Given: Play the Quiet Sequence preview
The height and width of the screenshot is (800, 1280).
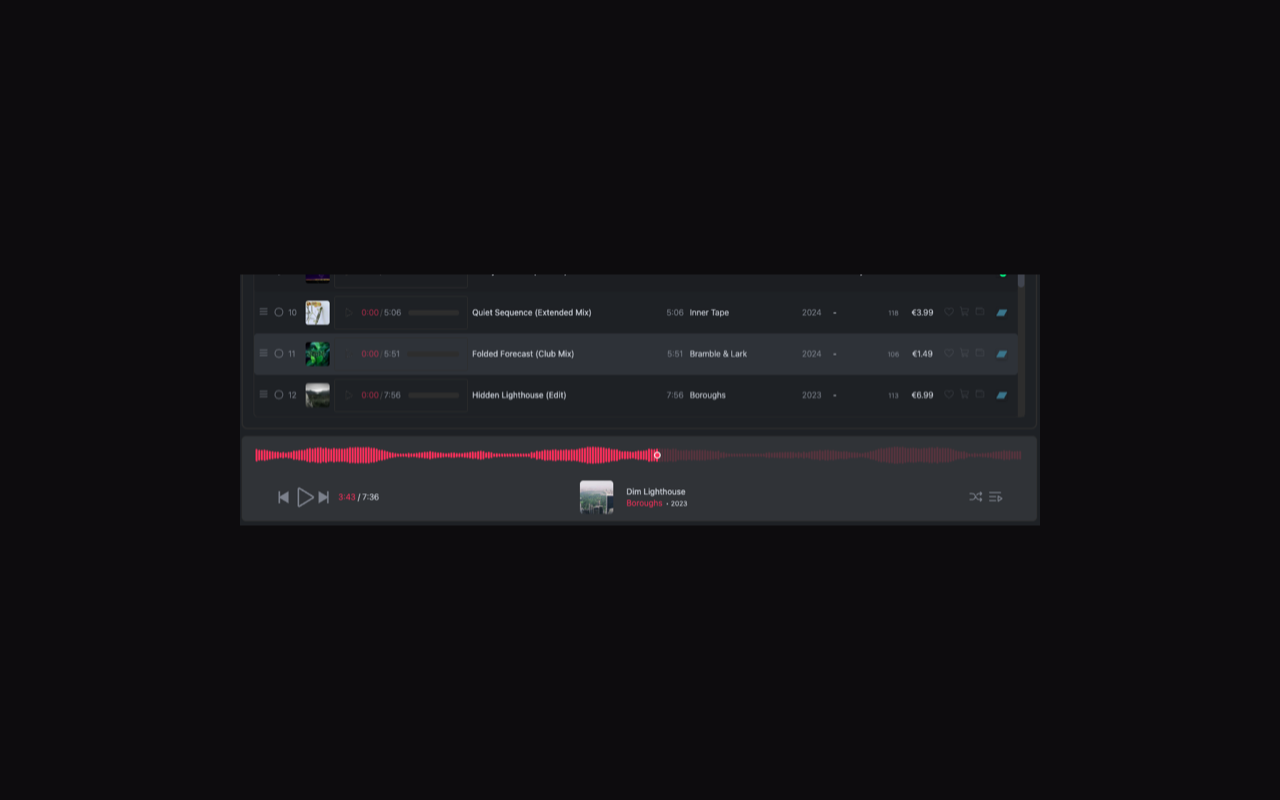Looking at the screenshot, I should [349, 312].
